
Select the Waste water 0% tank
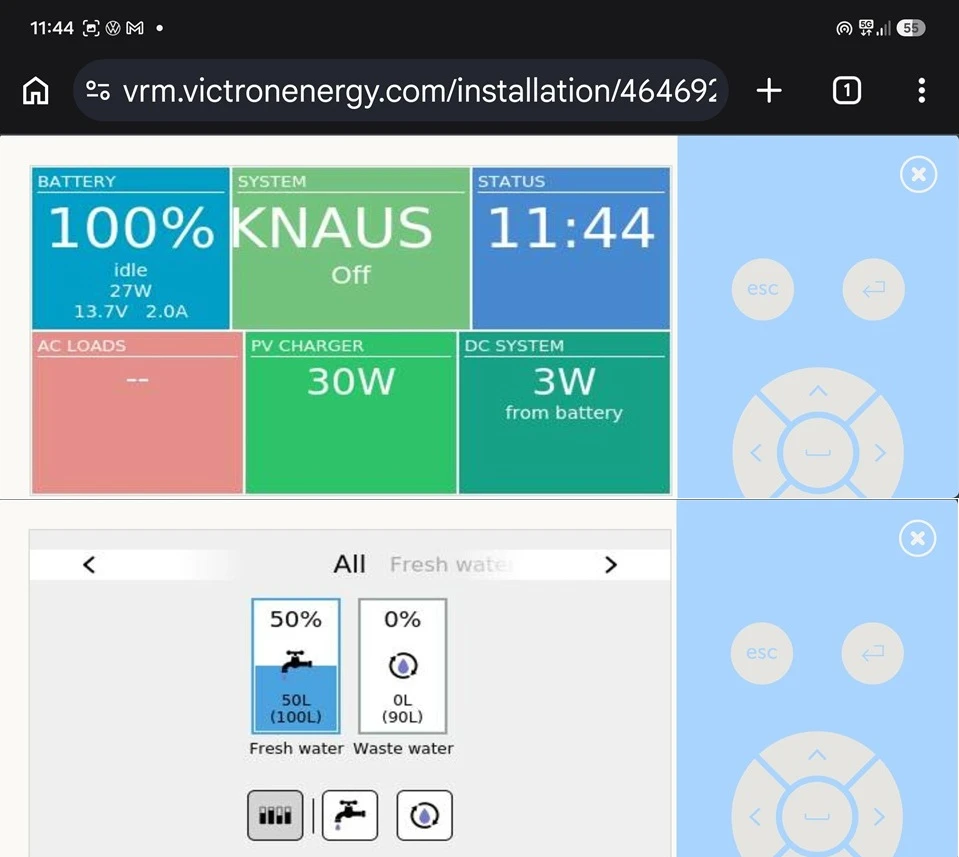[x=402, y=666]
